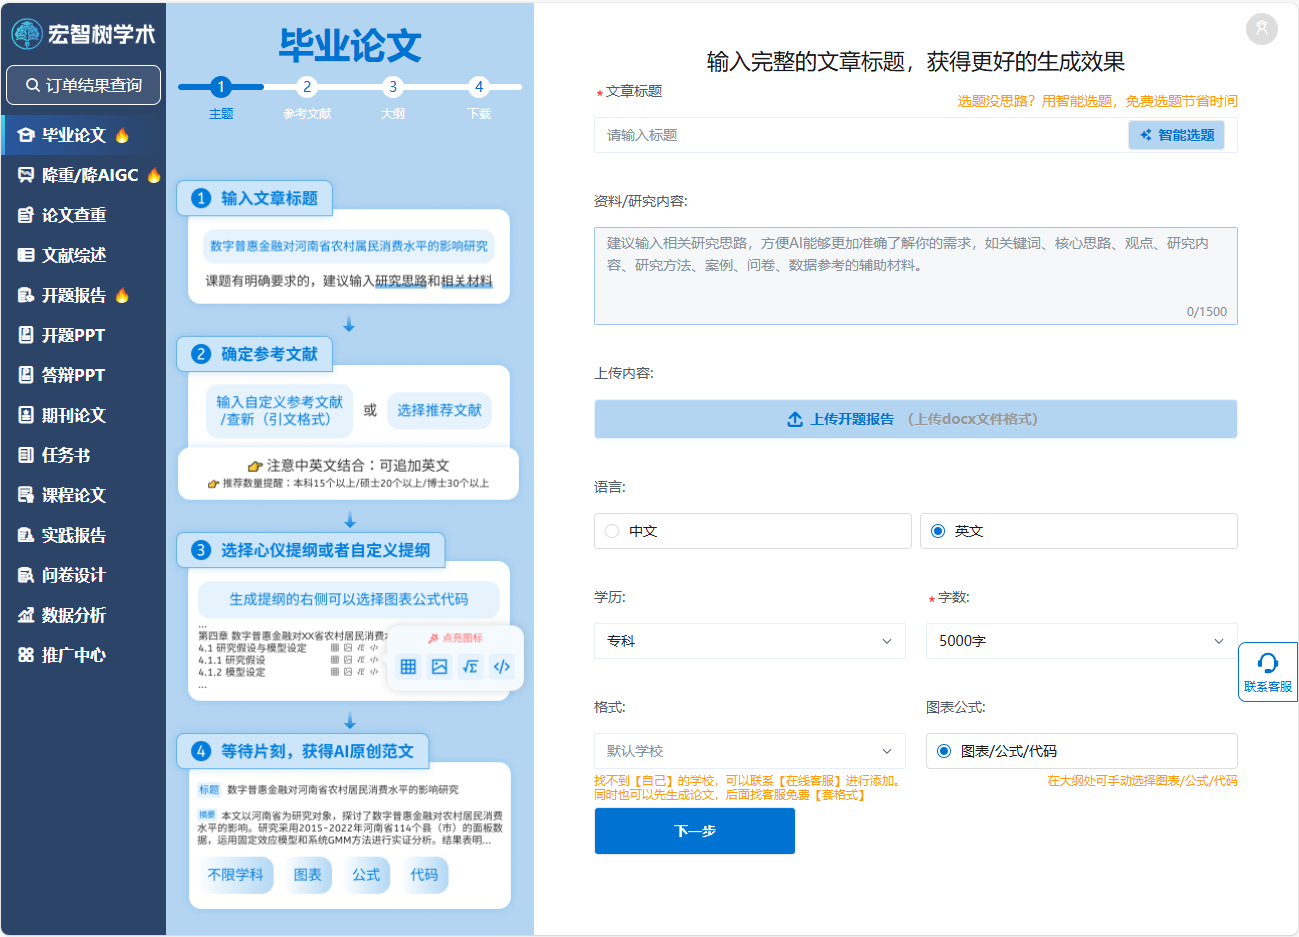Click the 下一步 next step button
This screenshot has width=1299, height=937.
point(694,831)
